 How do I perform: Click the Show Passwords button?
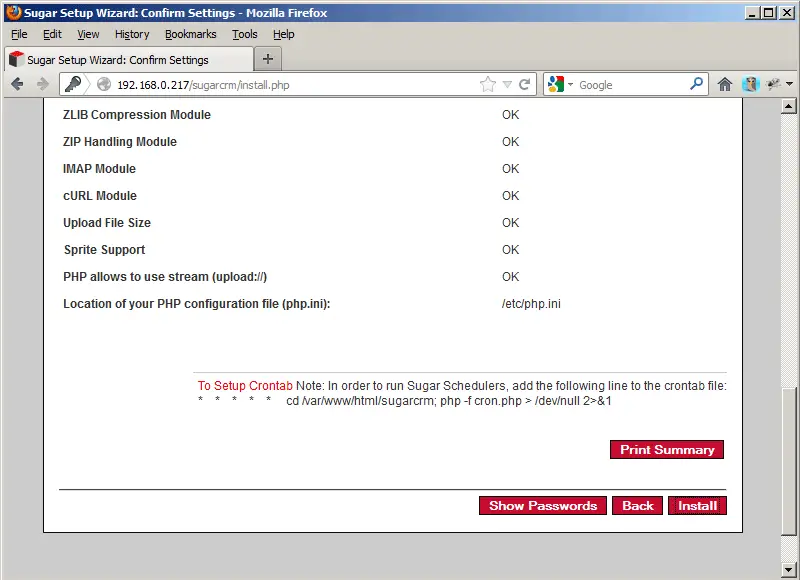543,506
